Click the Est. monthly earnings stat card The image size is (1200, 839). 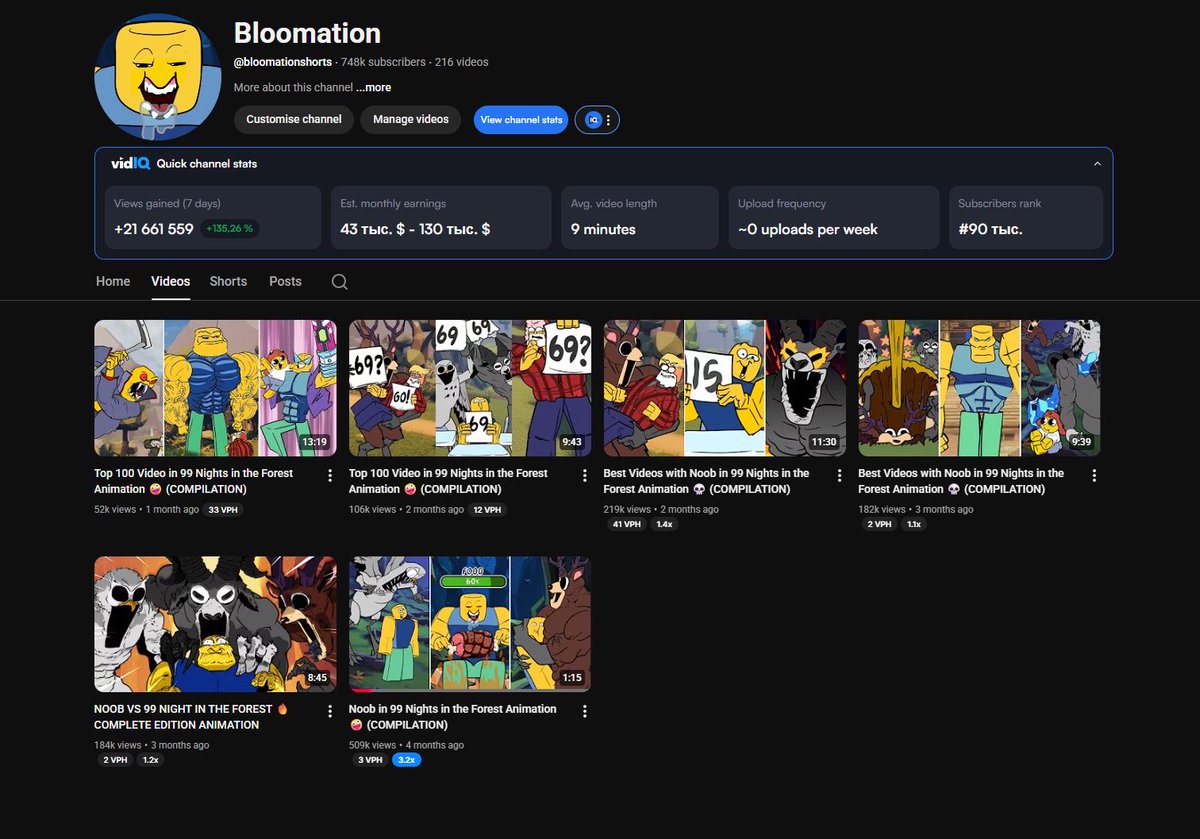click(x=441, y=217)
